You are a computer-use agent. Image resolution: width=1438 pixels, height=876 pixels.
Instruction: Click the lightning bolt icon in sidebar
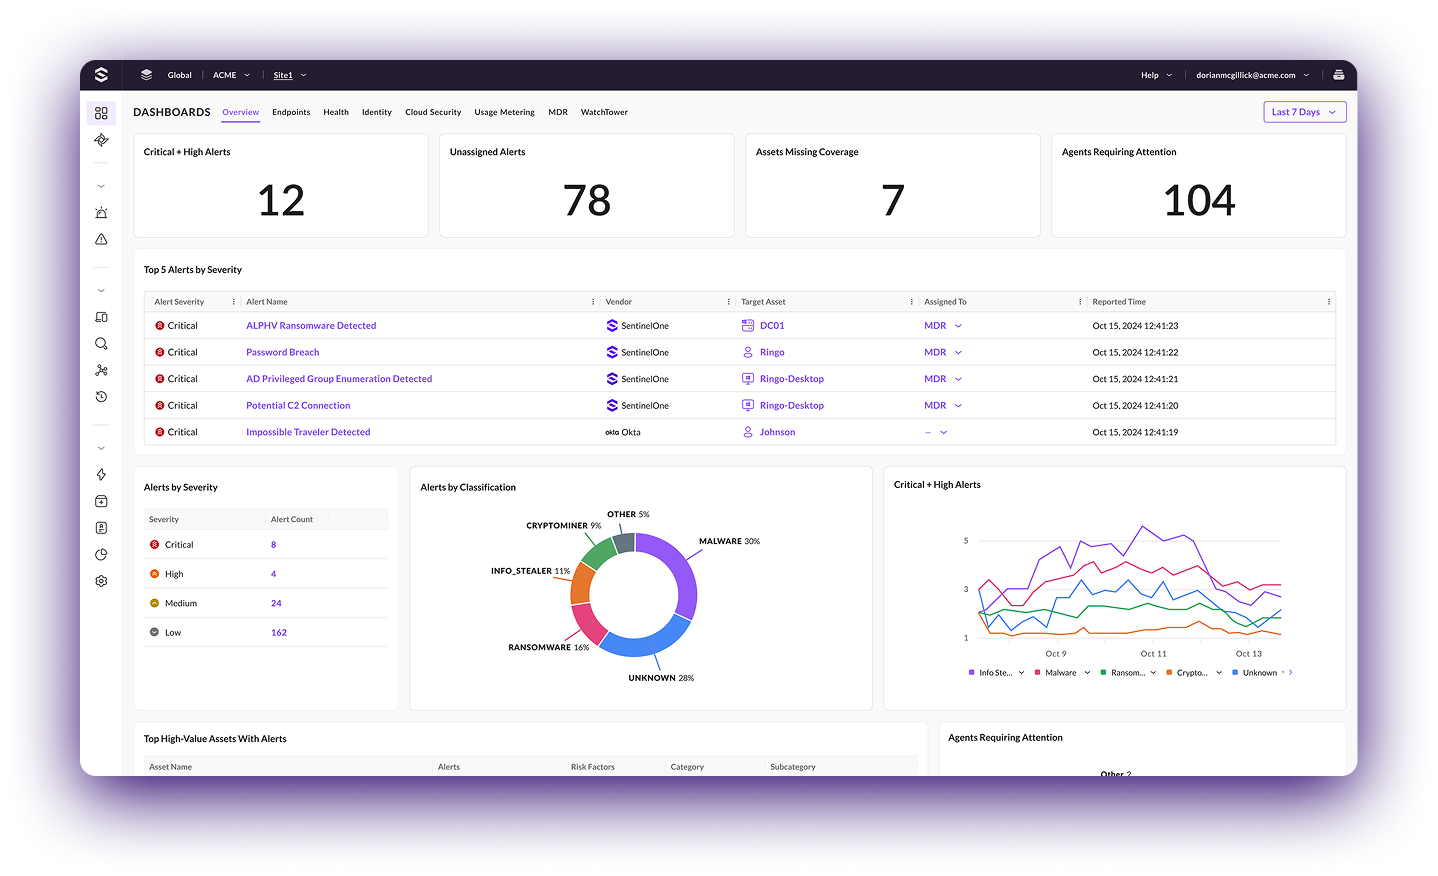point(101,475)
